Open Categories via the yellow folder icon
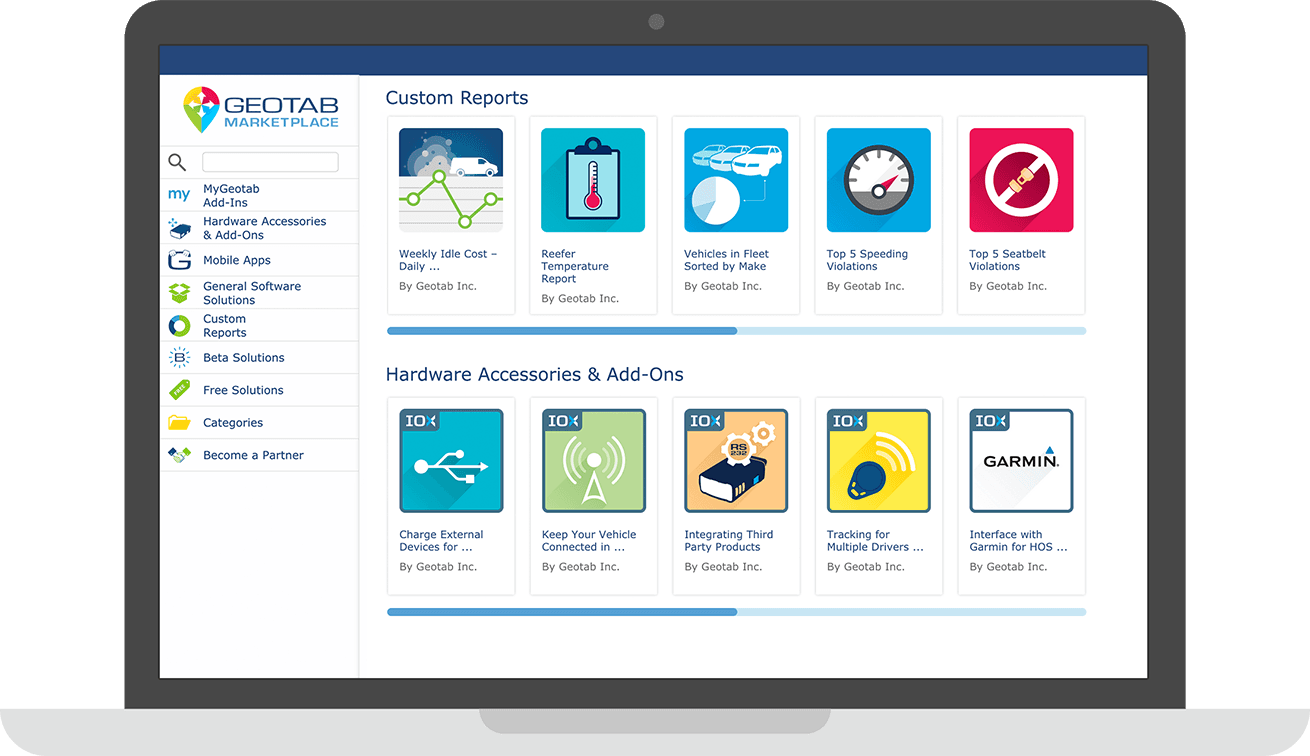This screenshot has height=756, width=1310. (178, 422)
